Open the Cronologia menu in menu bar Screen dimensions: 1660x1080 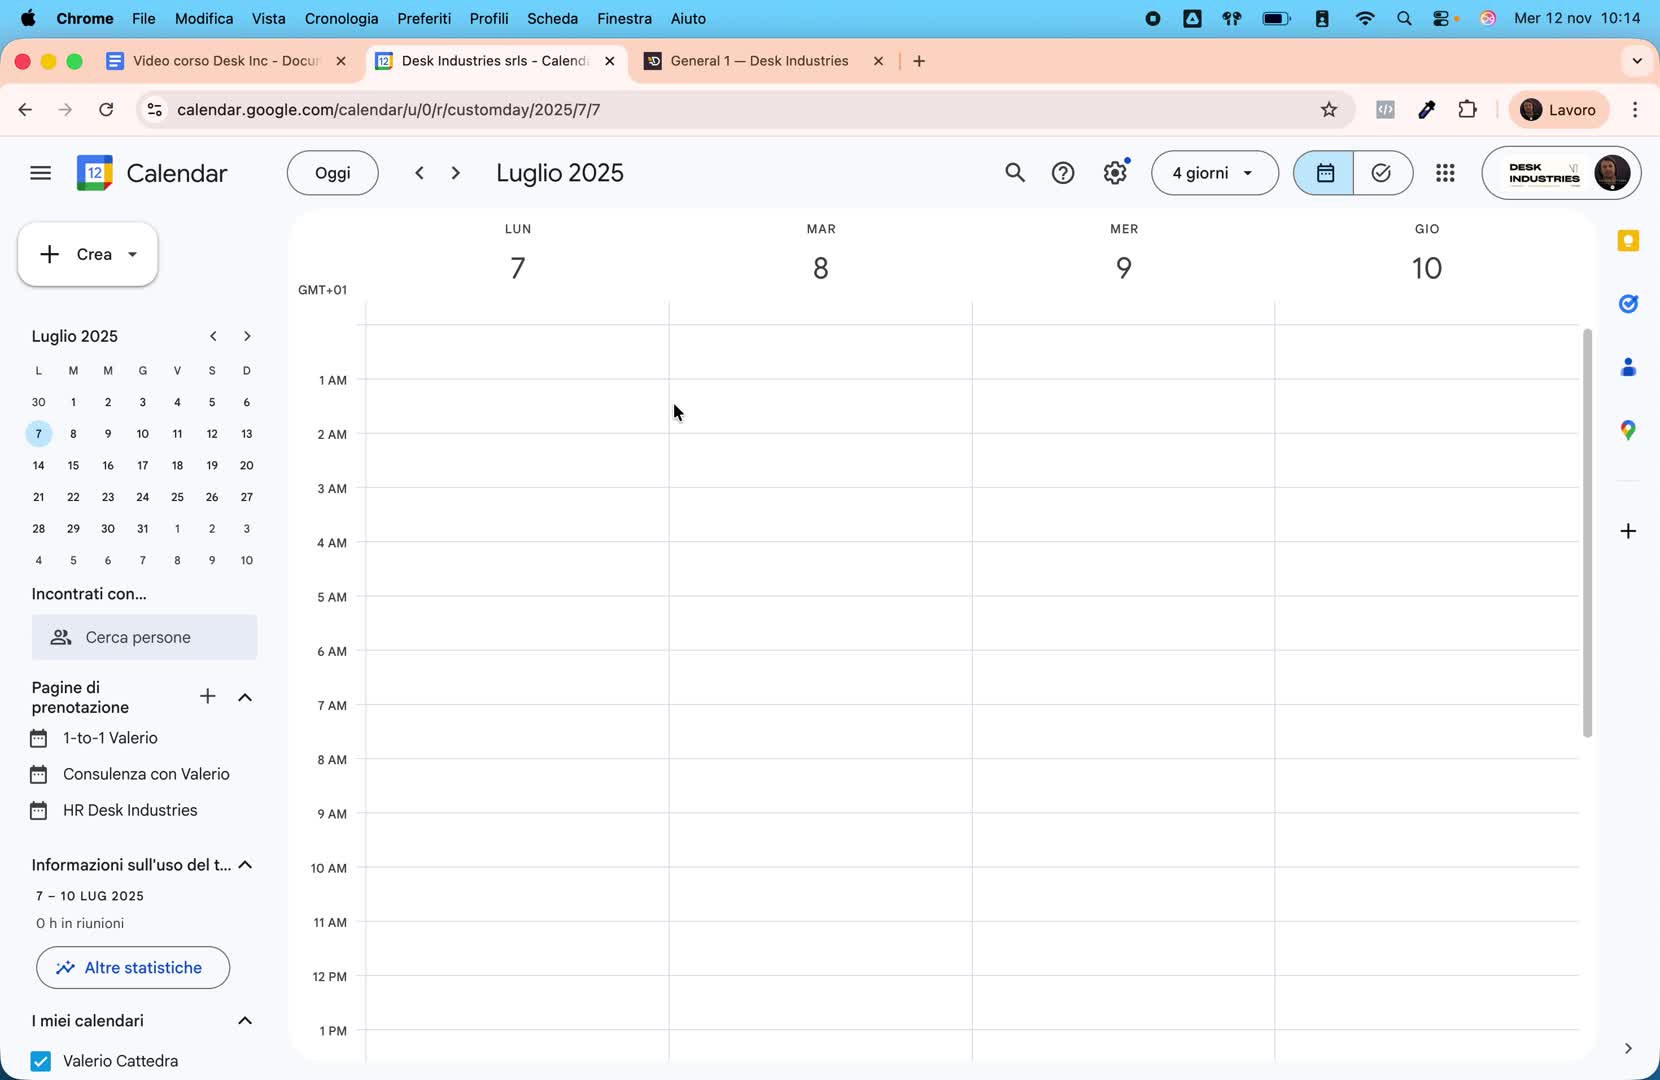click(x=341, y=18)
